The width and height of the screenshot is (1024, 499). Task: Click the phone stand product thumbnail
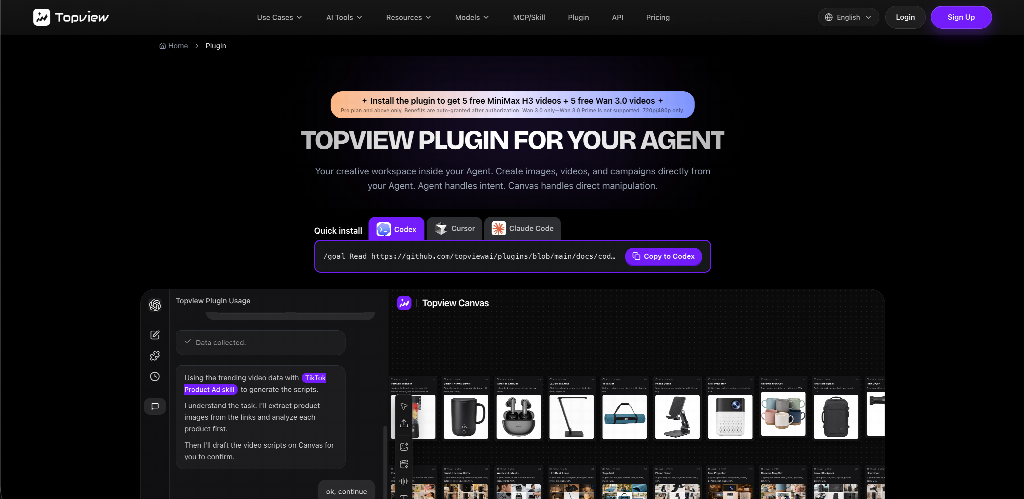pyautogui.click(x=677, y=417)
